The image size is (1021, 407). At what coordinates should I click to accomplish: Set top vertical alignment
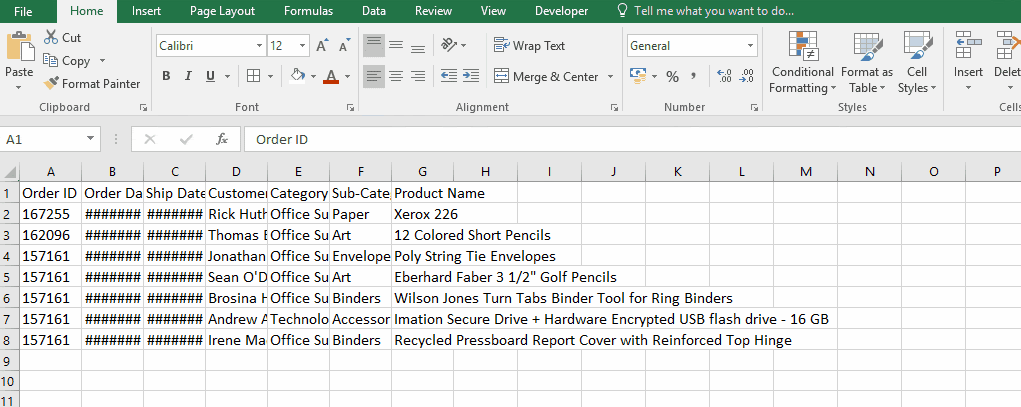pyautogui.click(x=374, y=46)
